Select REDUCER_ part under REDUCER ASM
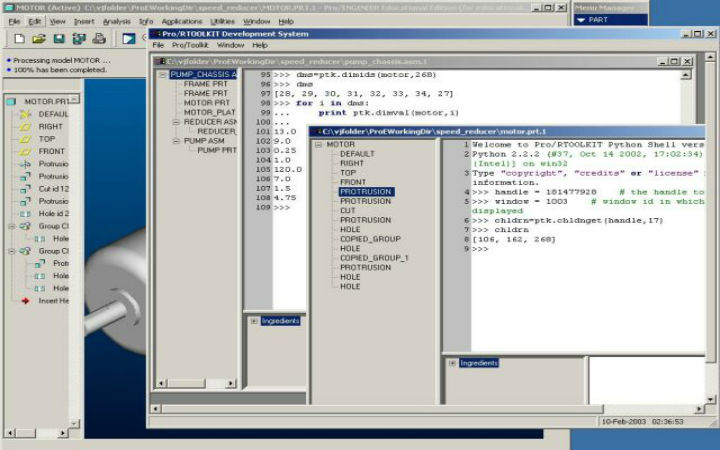The width and height of the screenshot is (720, 450). pyautogui.click(x=217, y=131)
